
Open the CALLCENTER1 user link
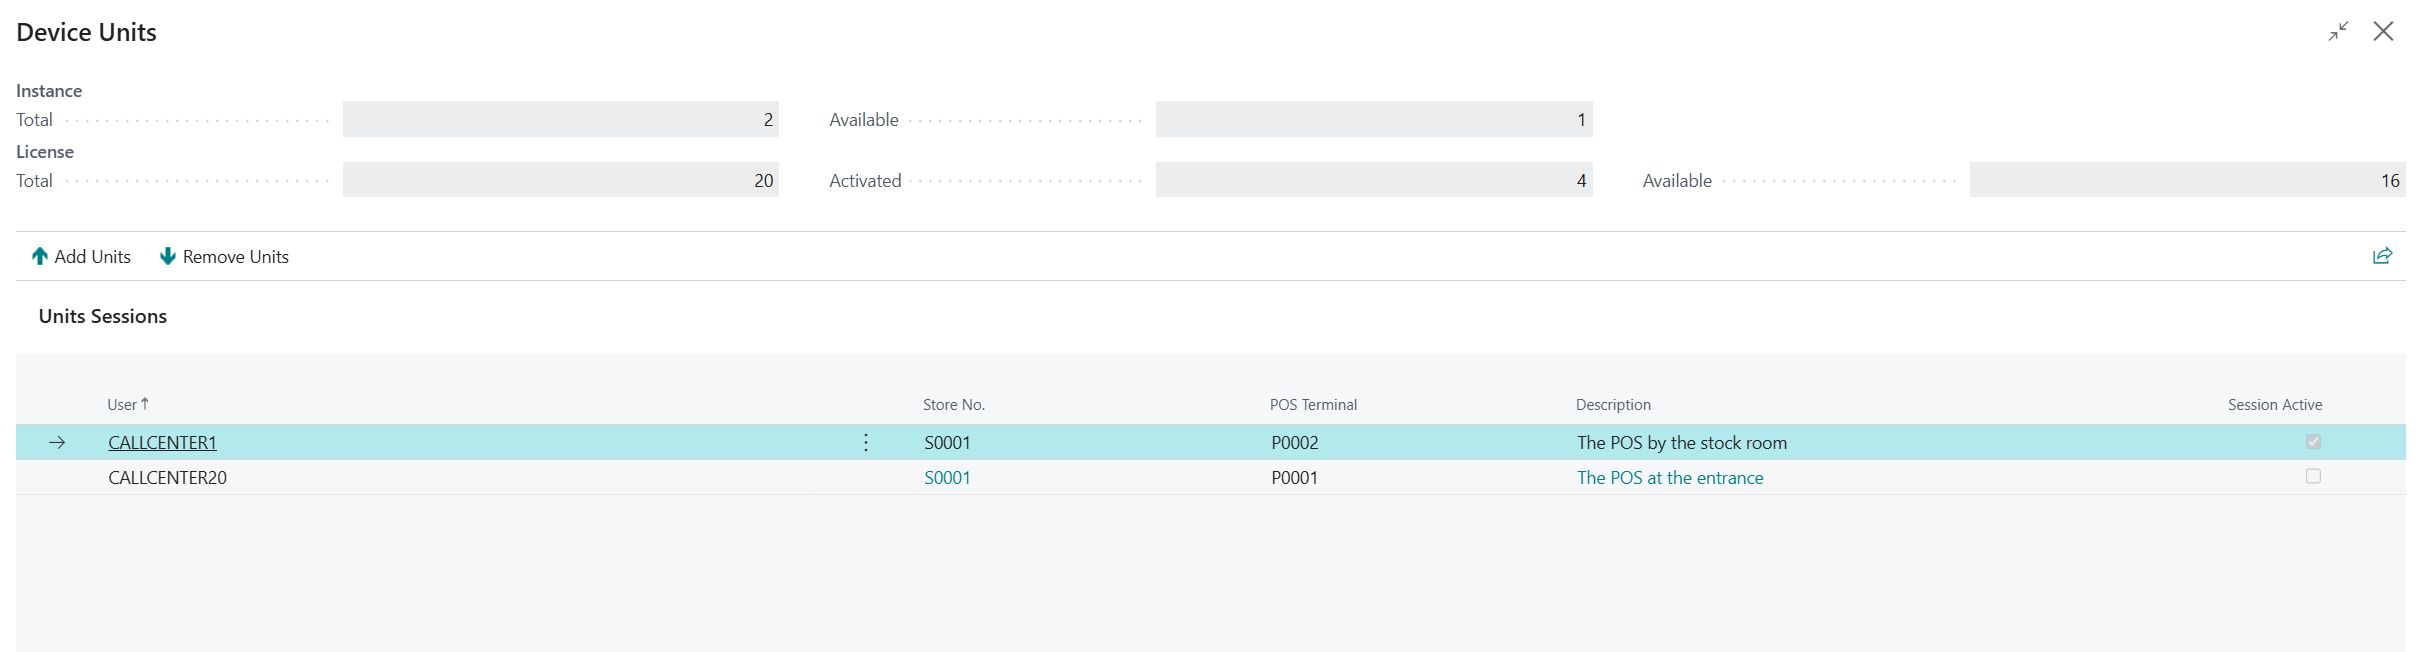pyautogui.click(x=162, y=443)
